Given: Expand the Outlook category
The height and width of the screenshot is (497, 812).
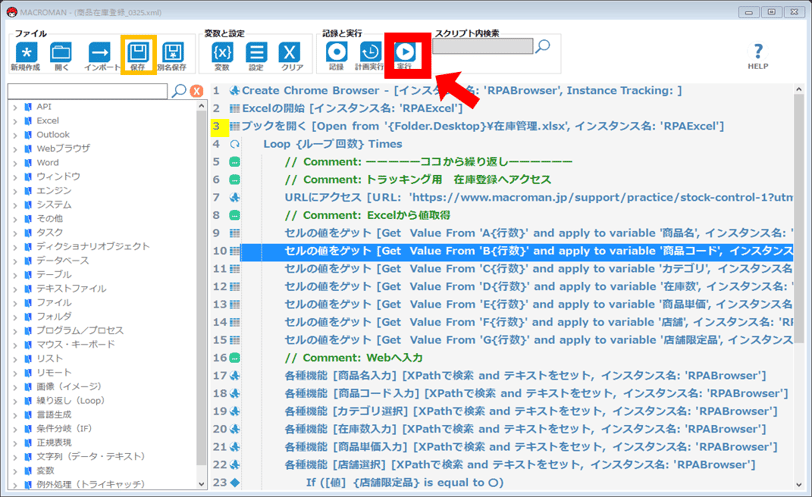Looking at the screenshot, I should coord(15,135).
